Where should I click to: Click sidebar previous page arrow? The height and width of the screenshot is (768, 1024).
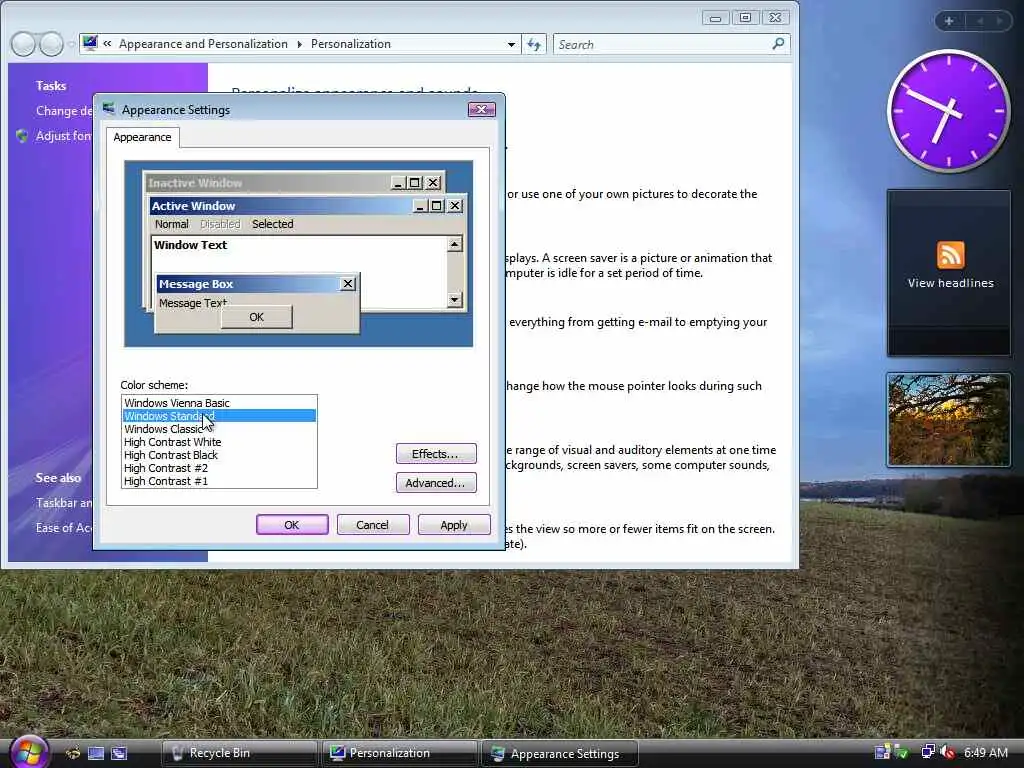point(980,21)
